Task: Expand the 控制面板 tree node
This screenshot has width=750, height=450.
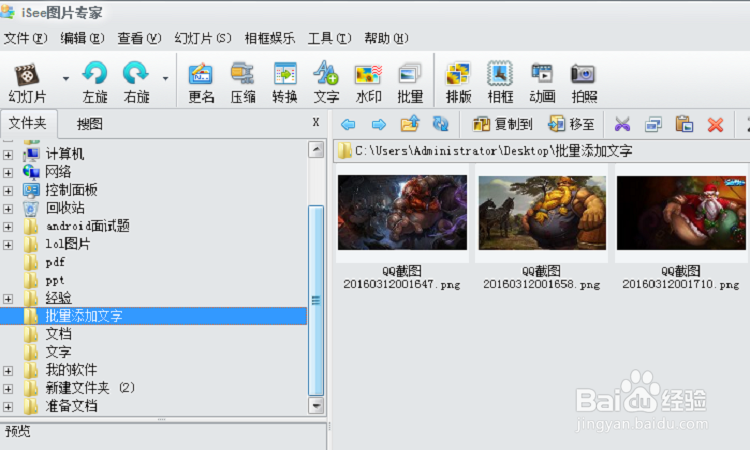Action: pyautogui.click(x=8, y=191)
